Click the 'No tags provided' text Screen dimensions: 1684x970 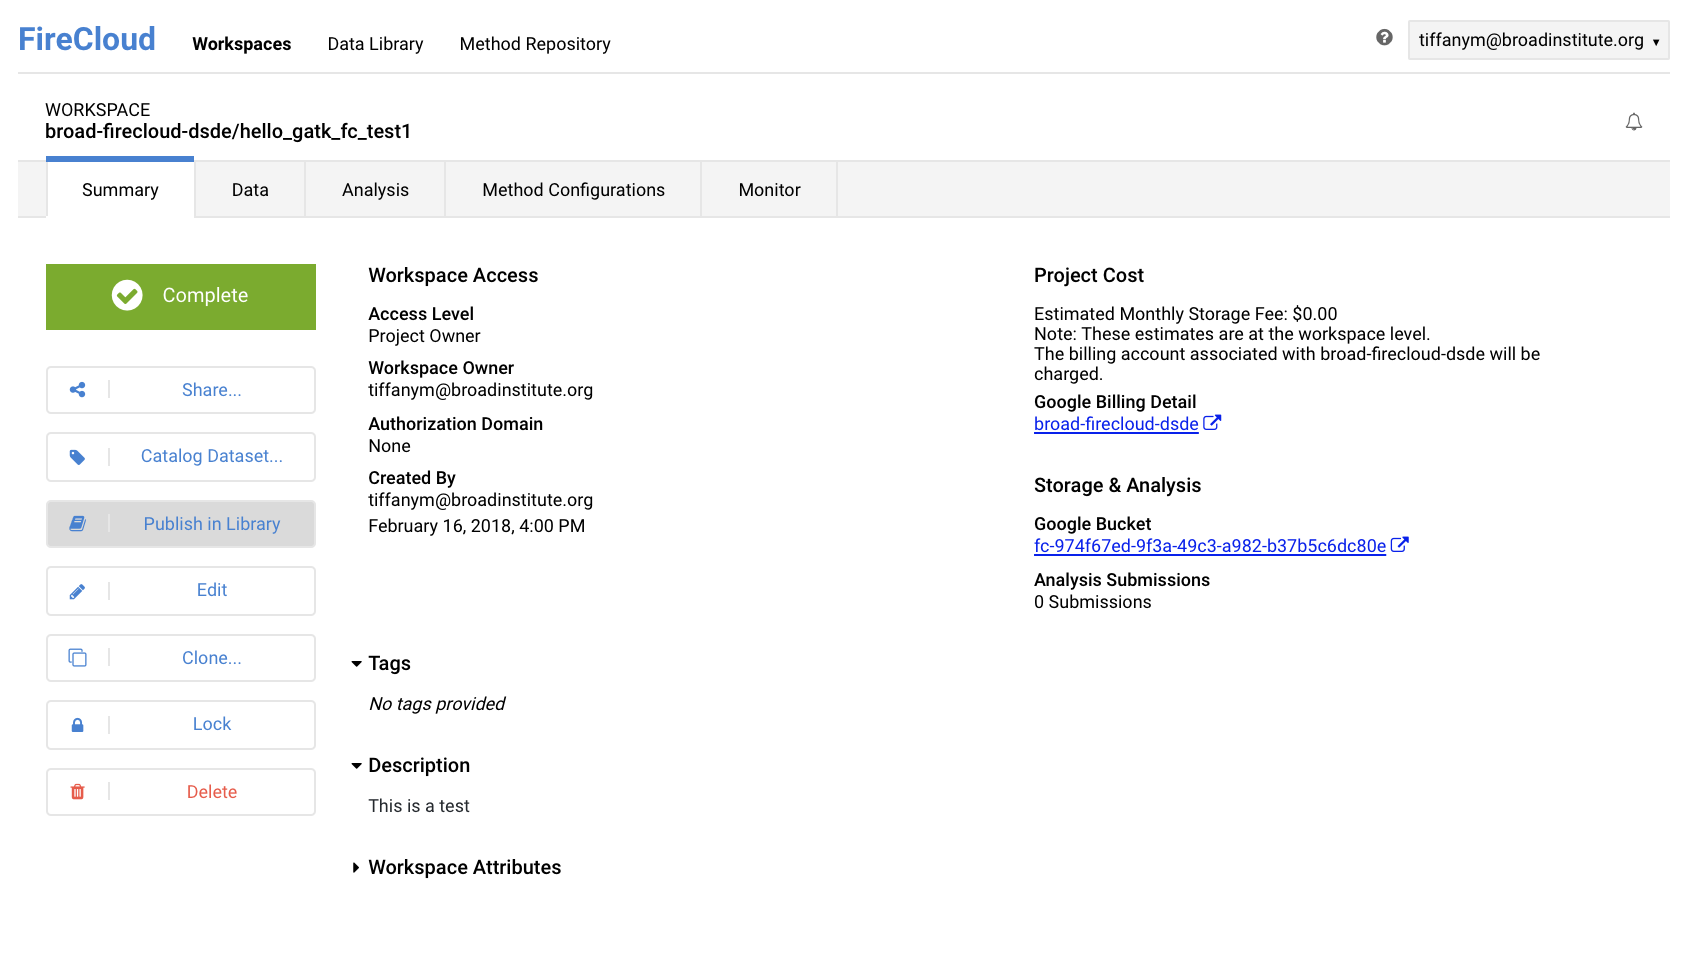[437, 704]
